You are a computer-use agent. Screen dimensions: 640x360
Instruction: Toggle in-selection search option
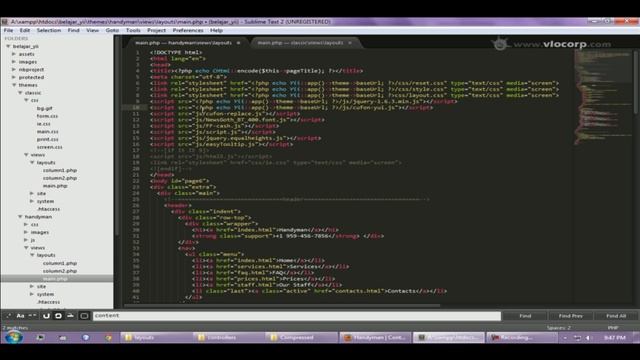[71, 316]
